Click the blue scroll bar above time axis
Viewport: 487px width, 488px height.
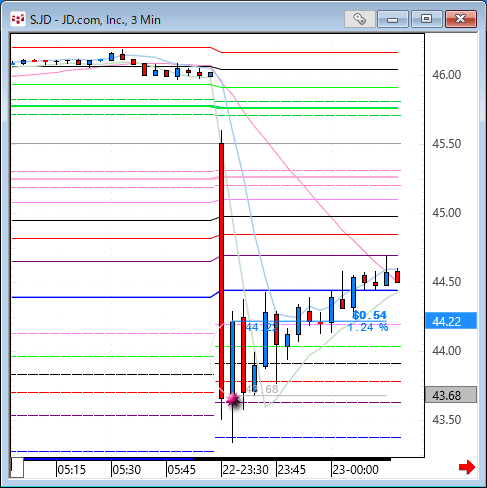coord(108,459)
